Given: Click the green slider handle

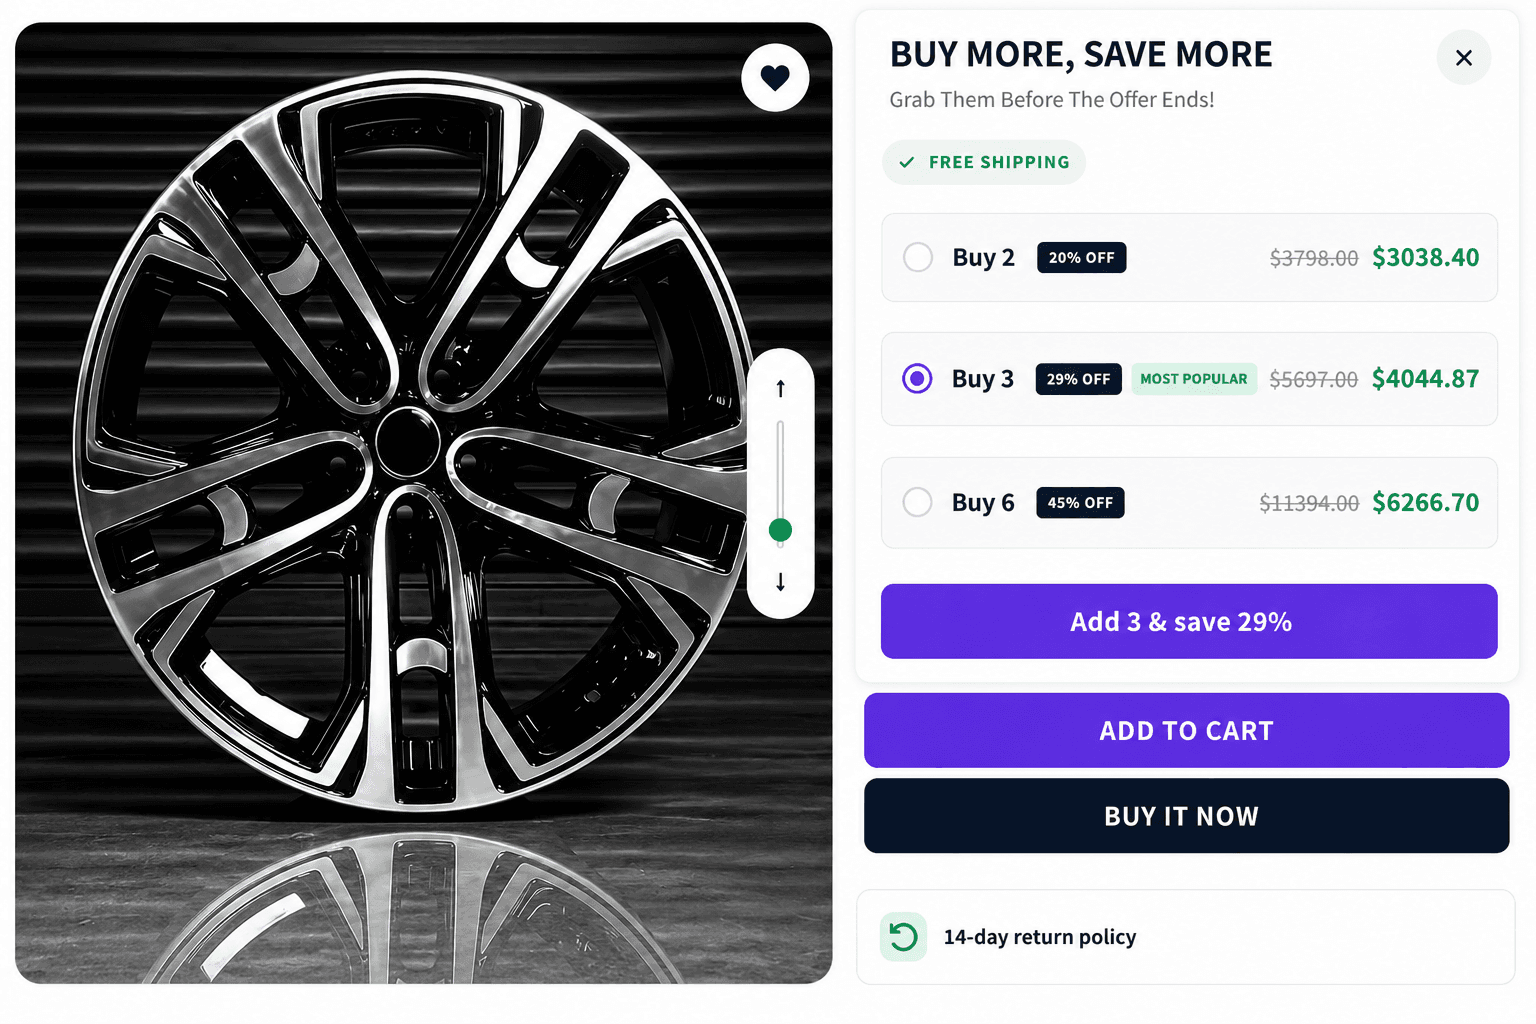Looking at the screenshot, I should click(x=781, y=530).
